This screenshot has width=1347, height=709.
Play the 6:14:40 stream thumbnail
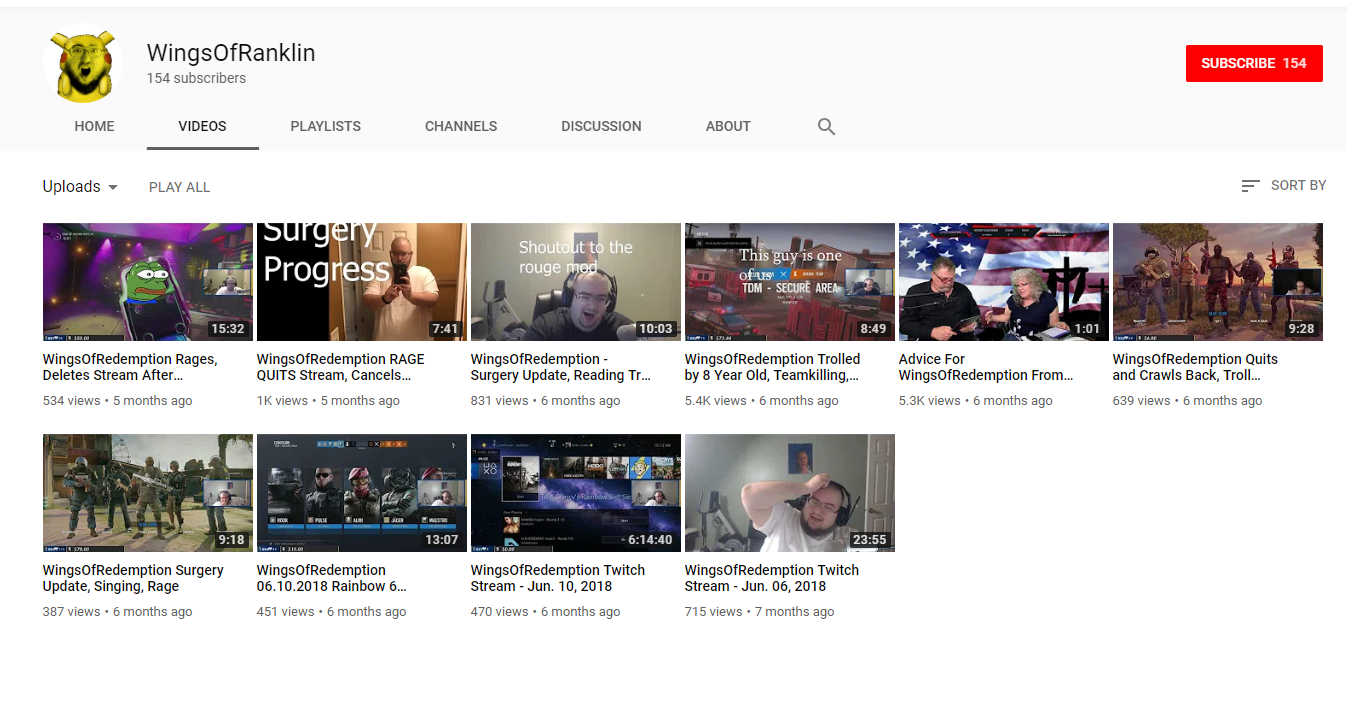coord(576,493)
